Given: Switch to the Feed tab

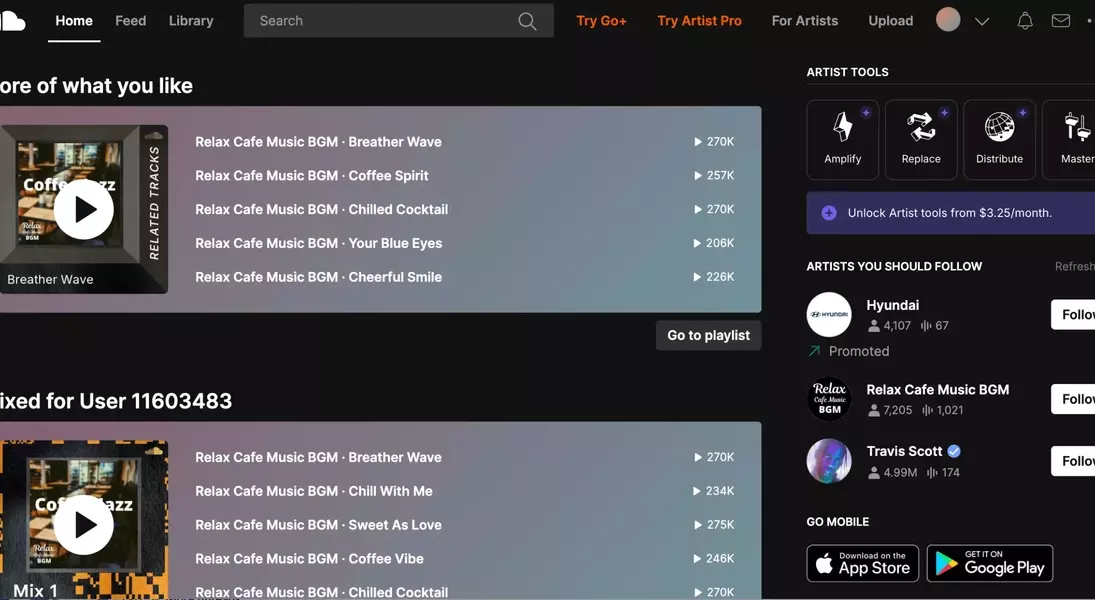Looking at the screenshot, I should [x=130, y=20].
